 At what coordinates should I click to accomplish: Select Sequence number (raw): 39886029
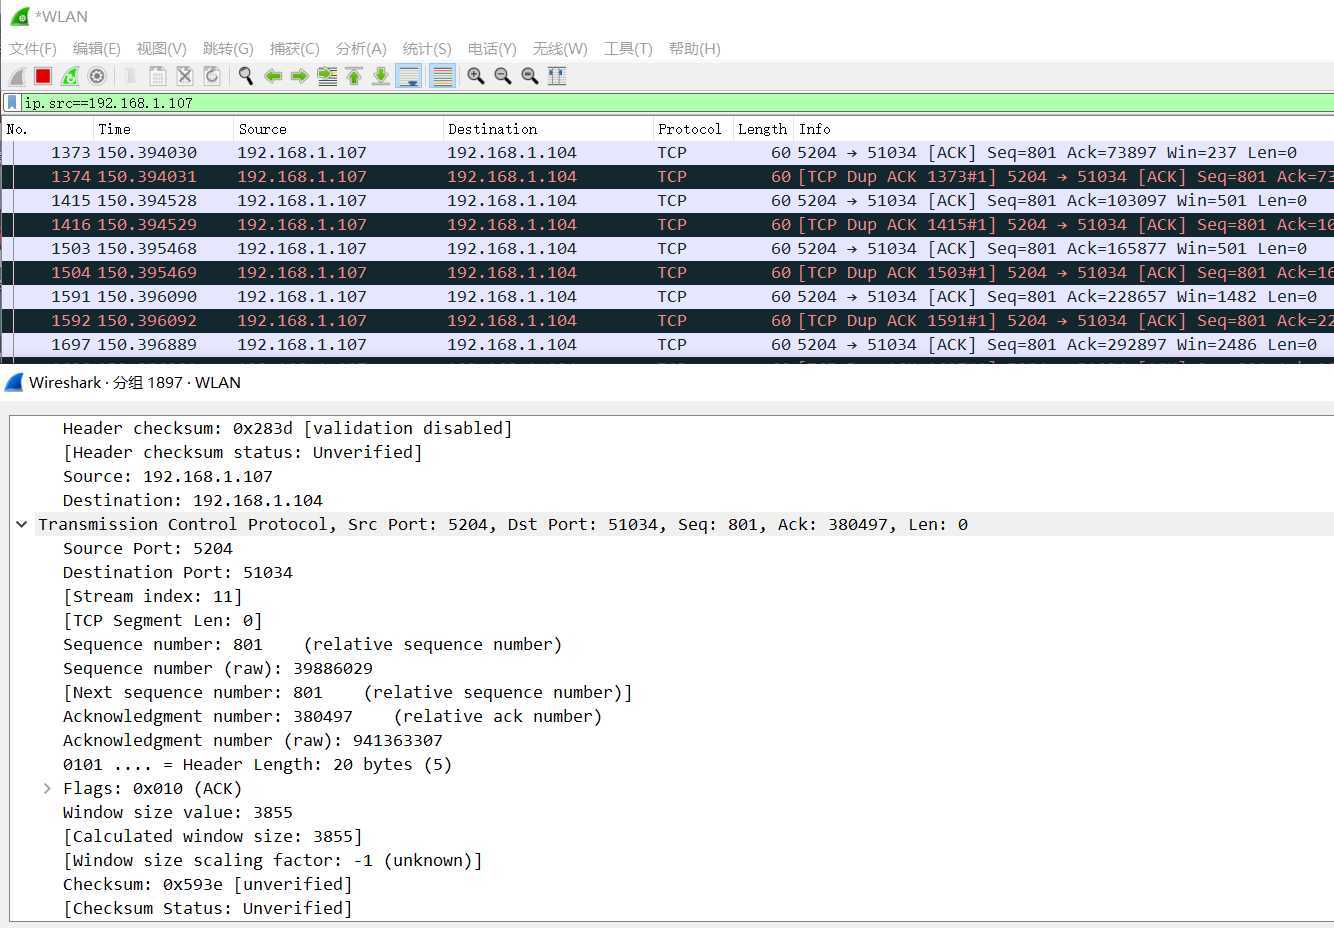(217, 668)
